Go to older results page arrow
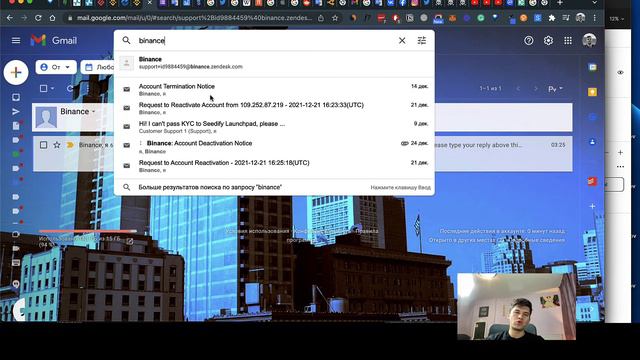 536,89
